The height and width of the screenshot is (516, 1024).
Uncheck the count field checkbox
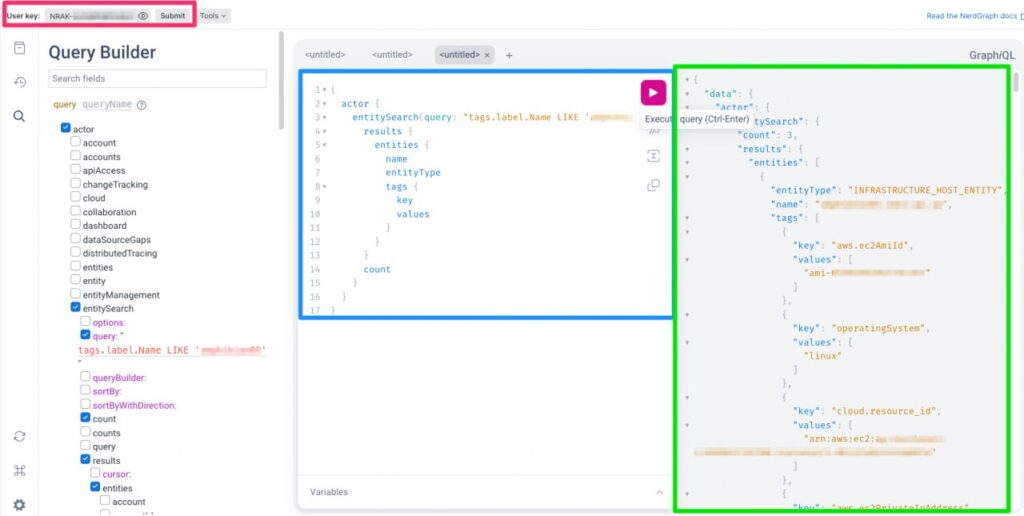(85, 419)
